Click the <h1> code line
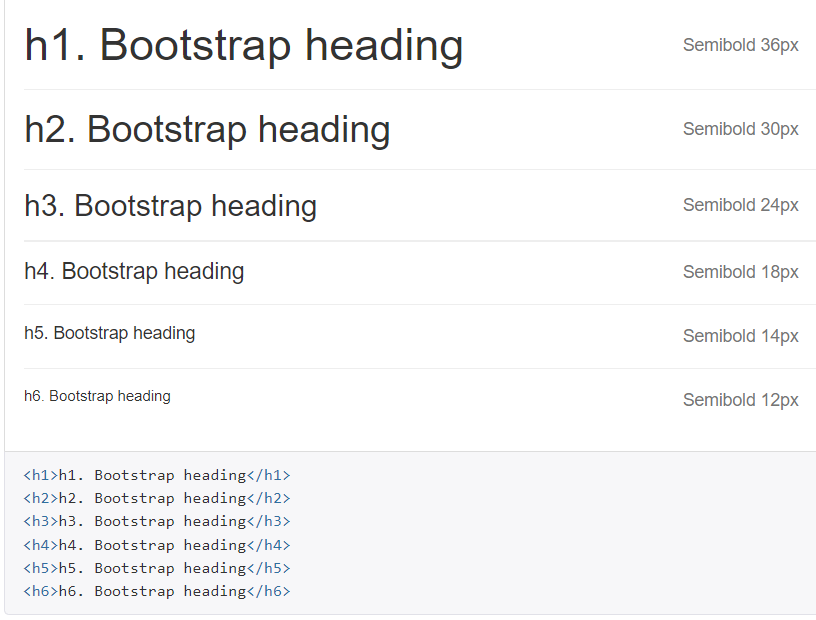Screen dimensions: 816x620 pyautogui.click(x=157, y=475)
